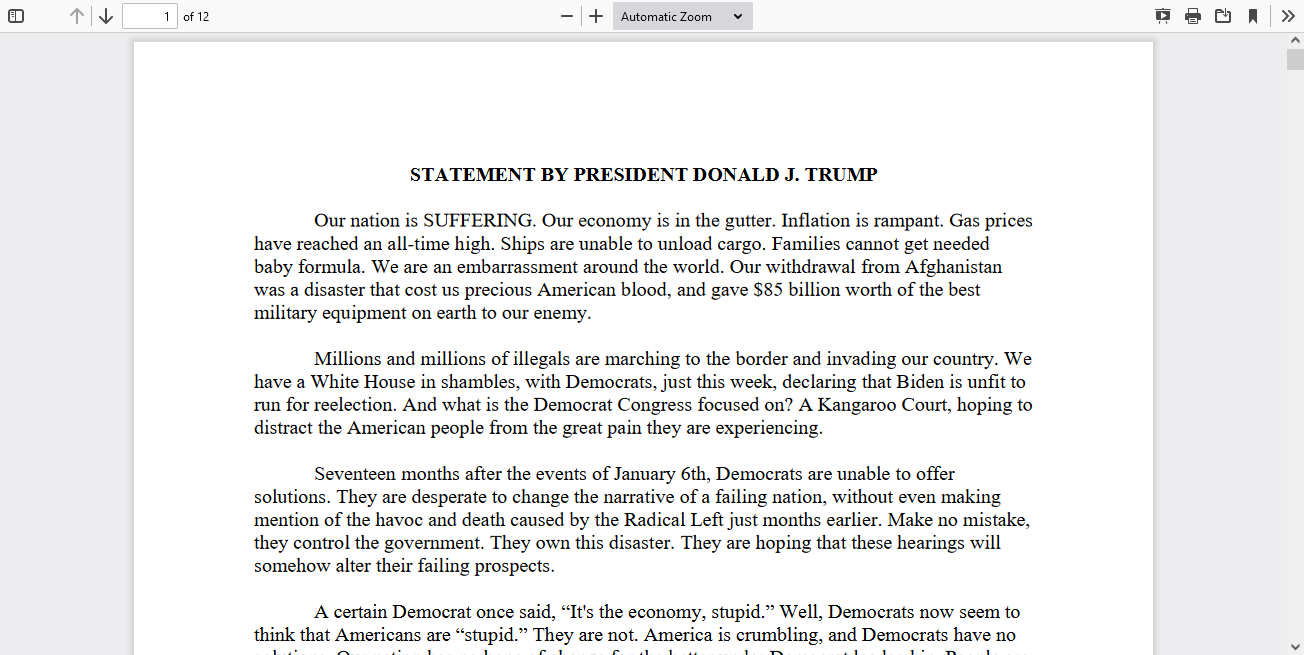
Task: Click the word "Afghanistan"
Action: click(953, 267)
